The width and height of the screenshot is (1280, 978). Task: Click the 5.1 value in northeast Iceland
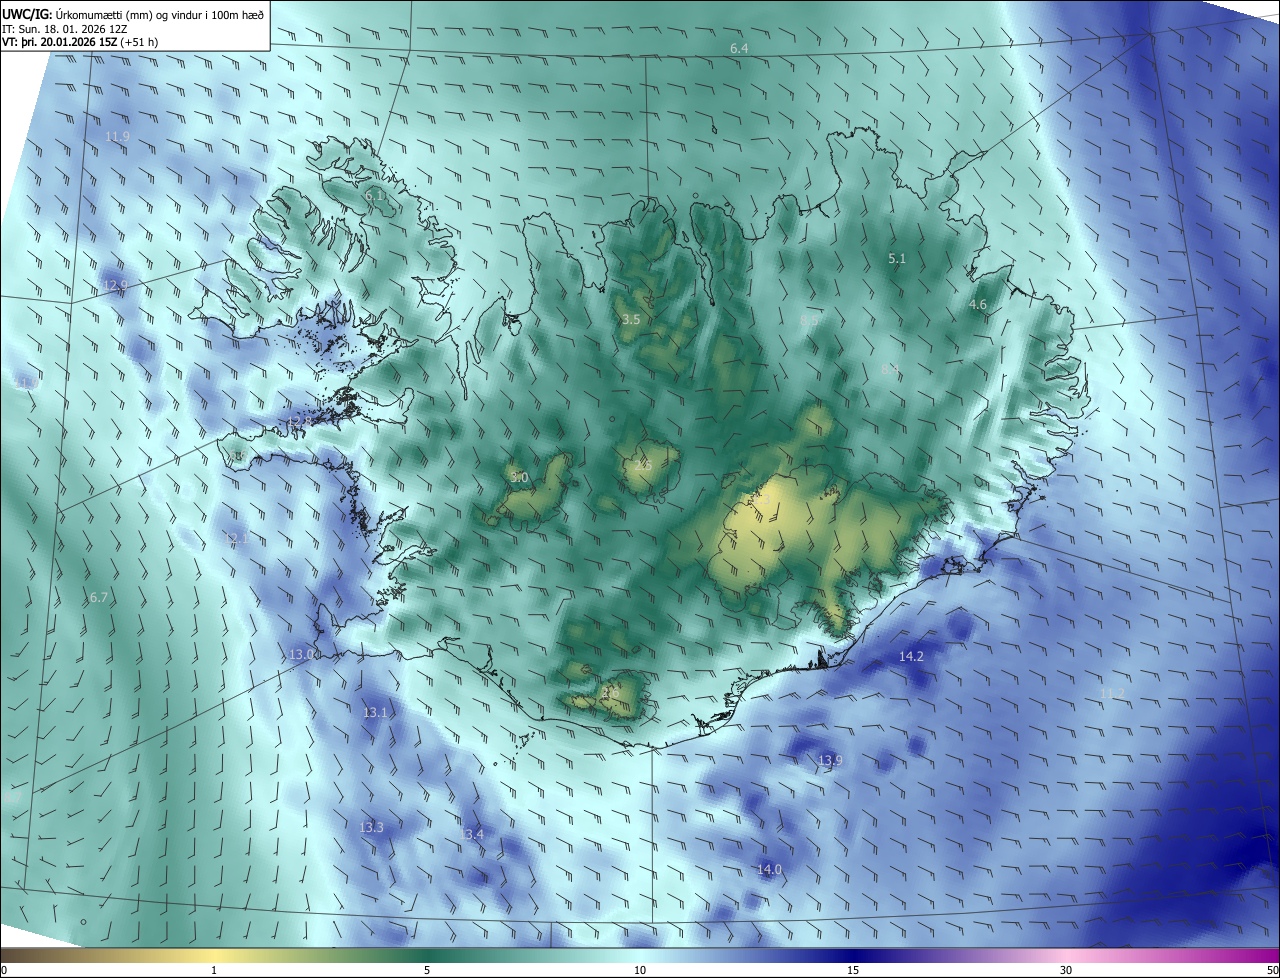(897, 259)
